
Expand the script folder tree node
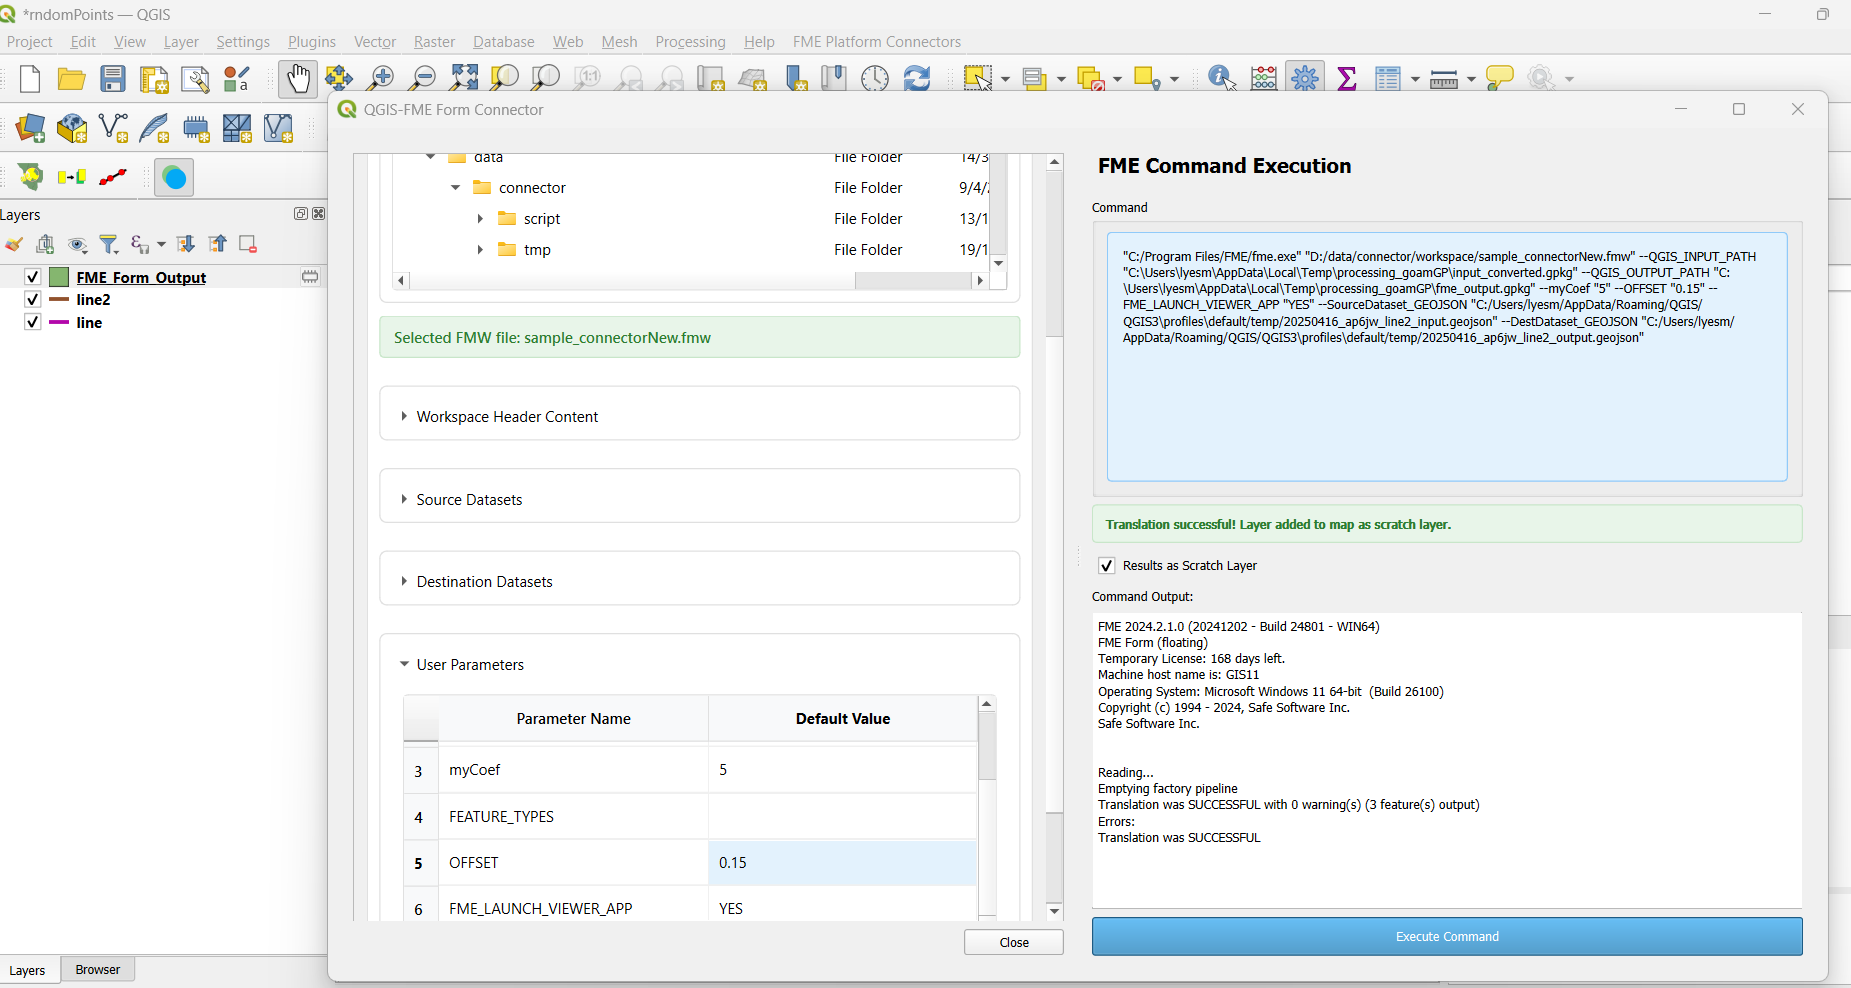point(480,218)
